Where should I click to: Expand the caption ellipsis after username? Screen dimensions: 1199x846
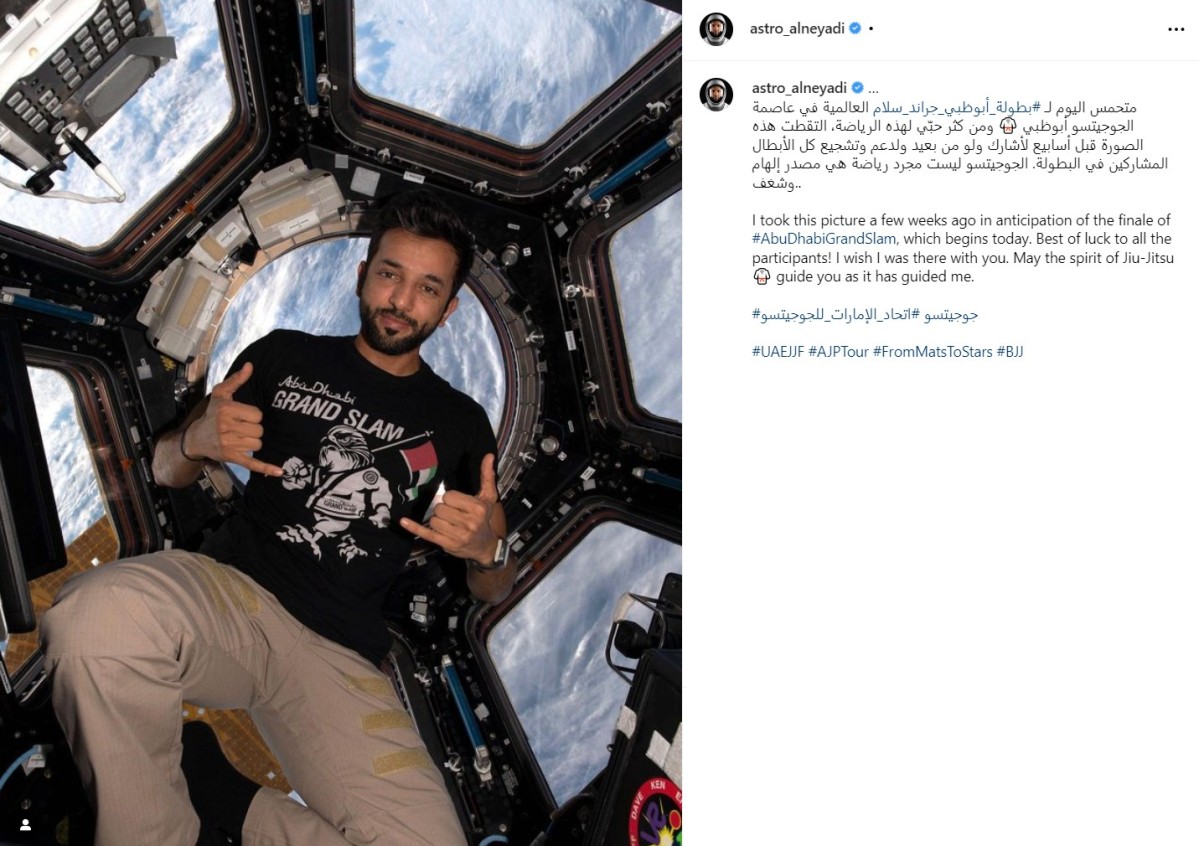[873, 89]
